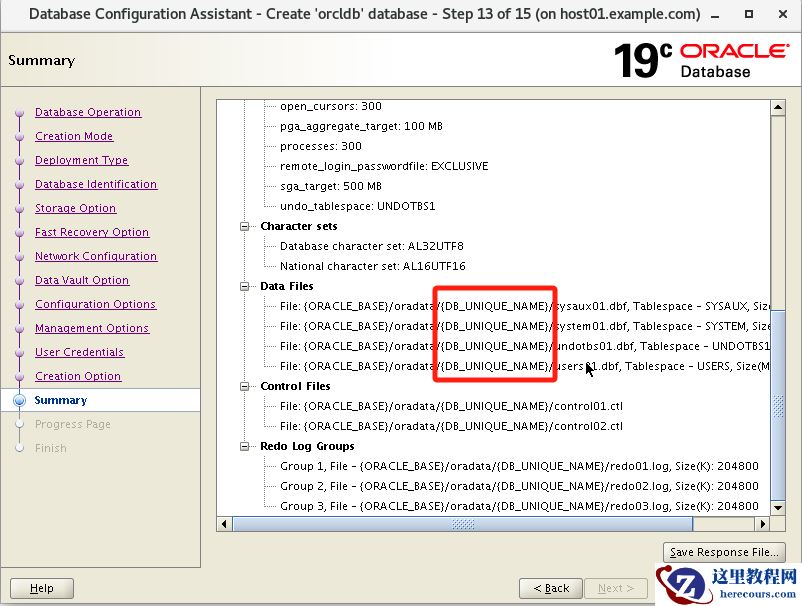
Task: Collapse the Character sets node
Action: 244,226
